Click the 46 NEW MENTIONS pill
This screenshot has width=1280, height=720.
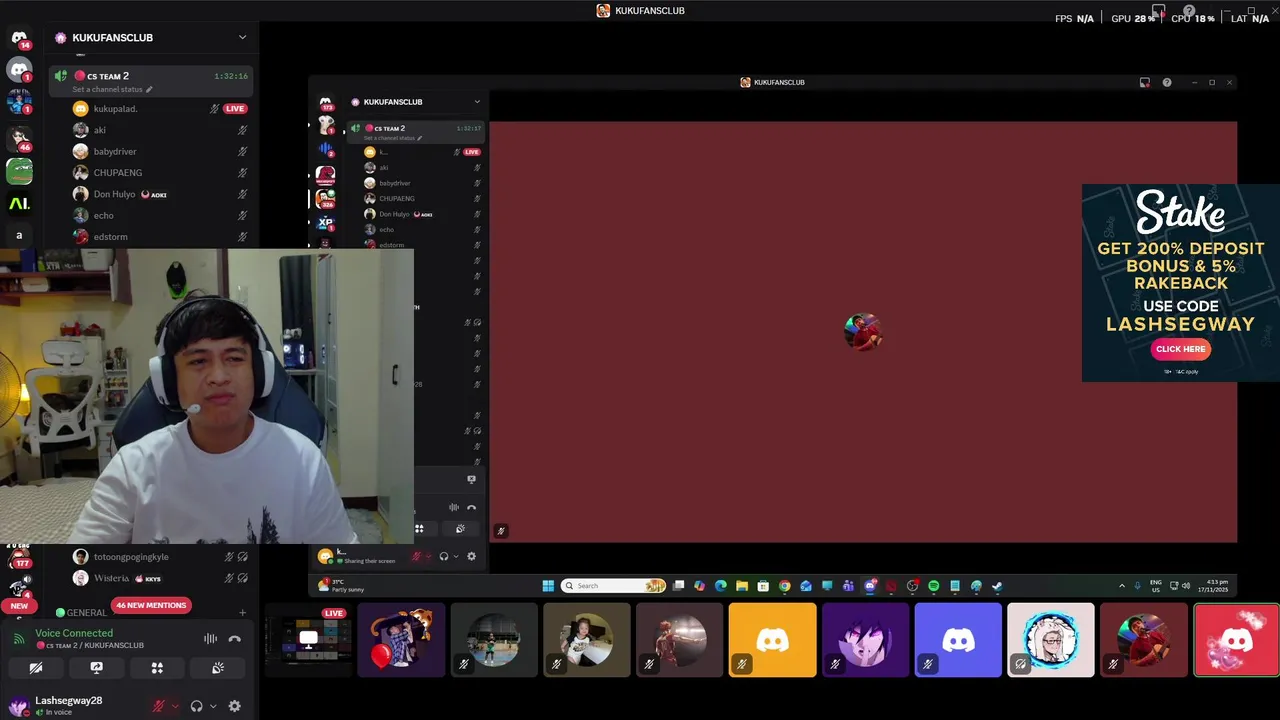click(x=151, y=605)
